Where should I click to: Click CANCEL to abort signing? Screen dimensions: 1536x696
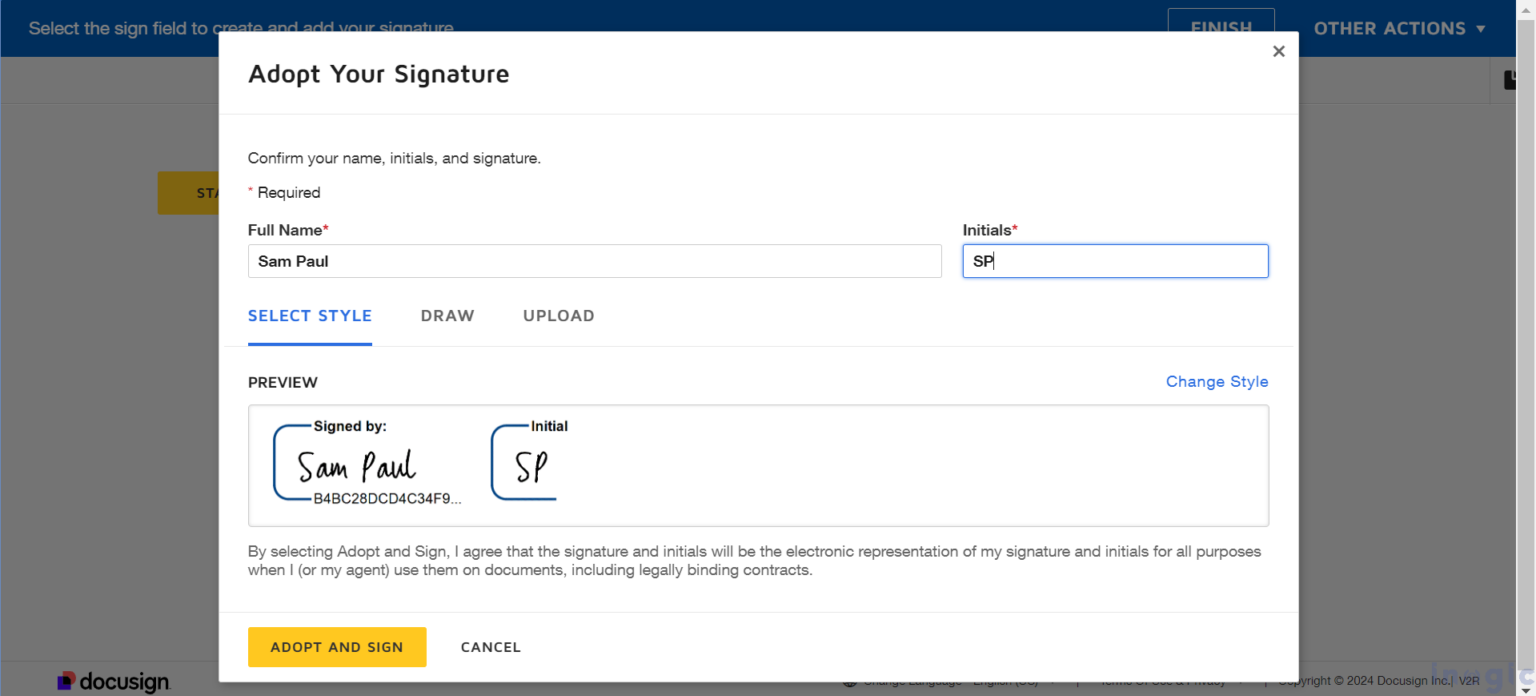coord(490,647)
